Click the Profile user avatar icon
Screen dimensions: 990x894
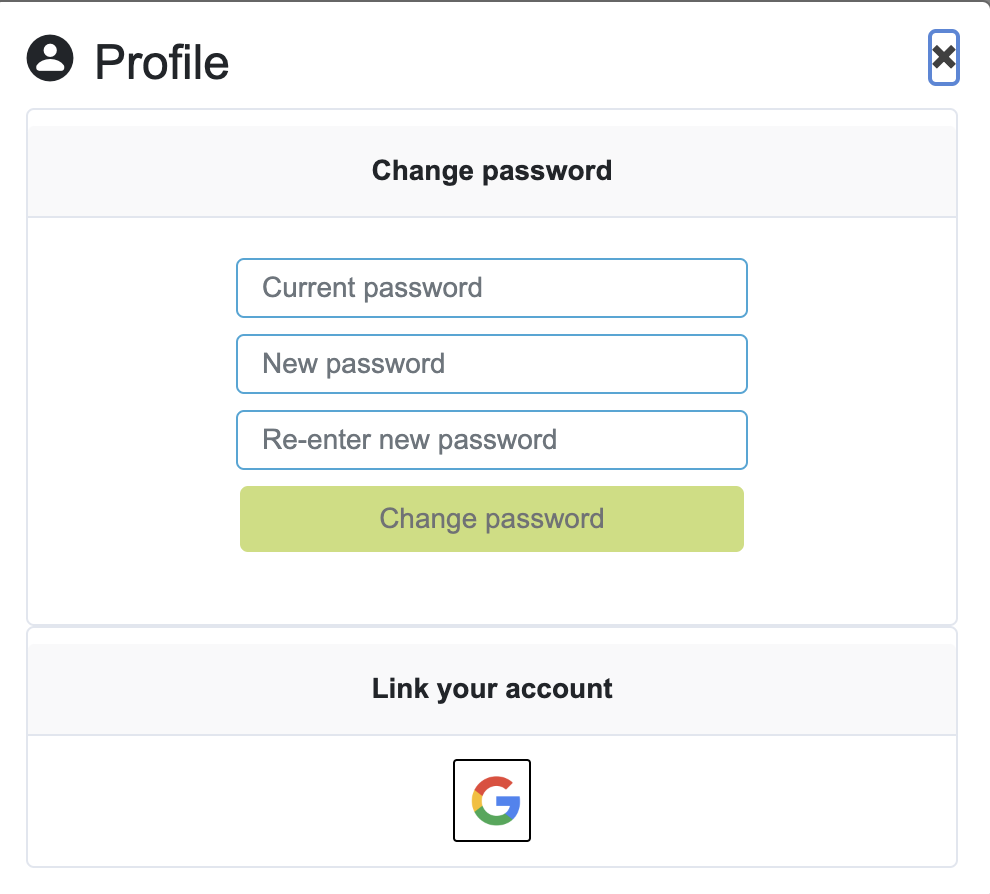[50, 58]
